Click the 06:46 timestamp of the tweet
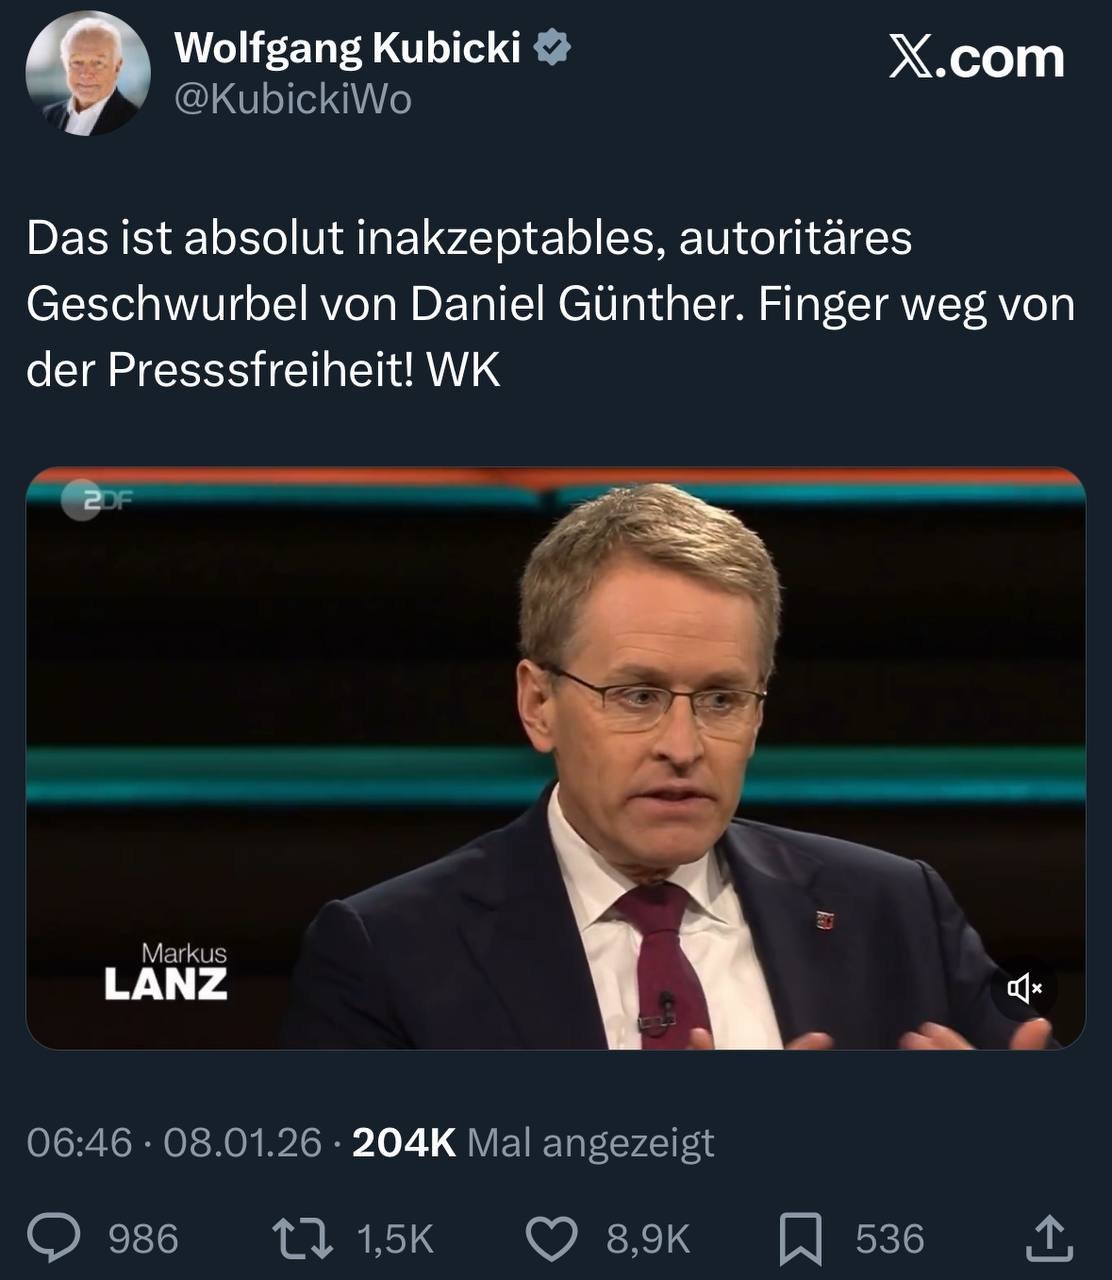The height and width of the screenshot is (1280, 1112). tap(79, 1142)
